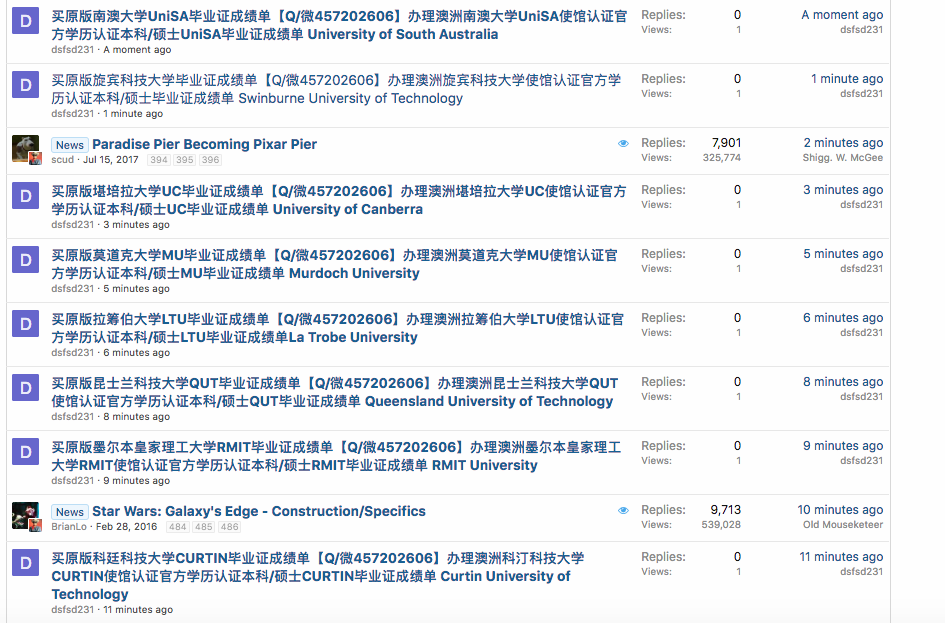Click the 7,901 replies count
Viewport: 945px width, 623px height.
point(726,143)
